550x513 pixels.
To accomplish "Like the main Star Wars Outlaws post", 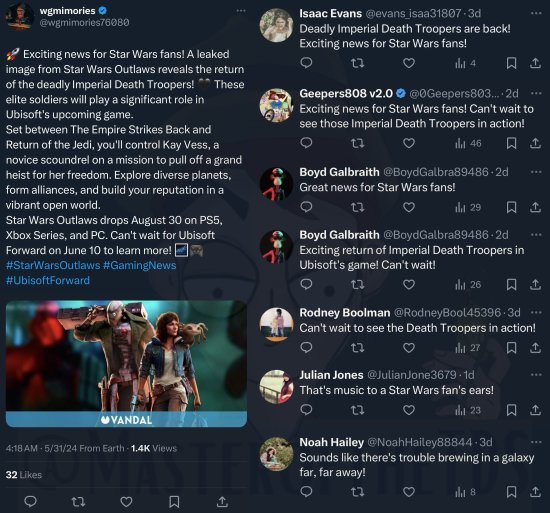I will [126, 502].
